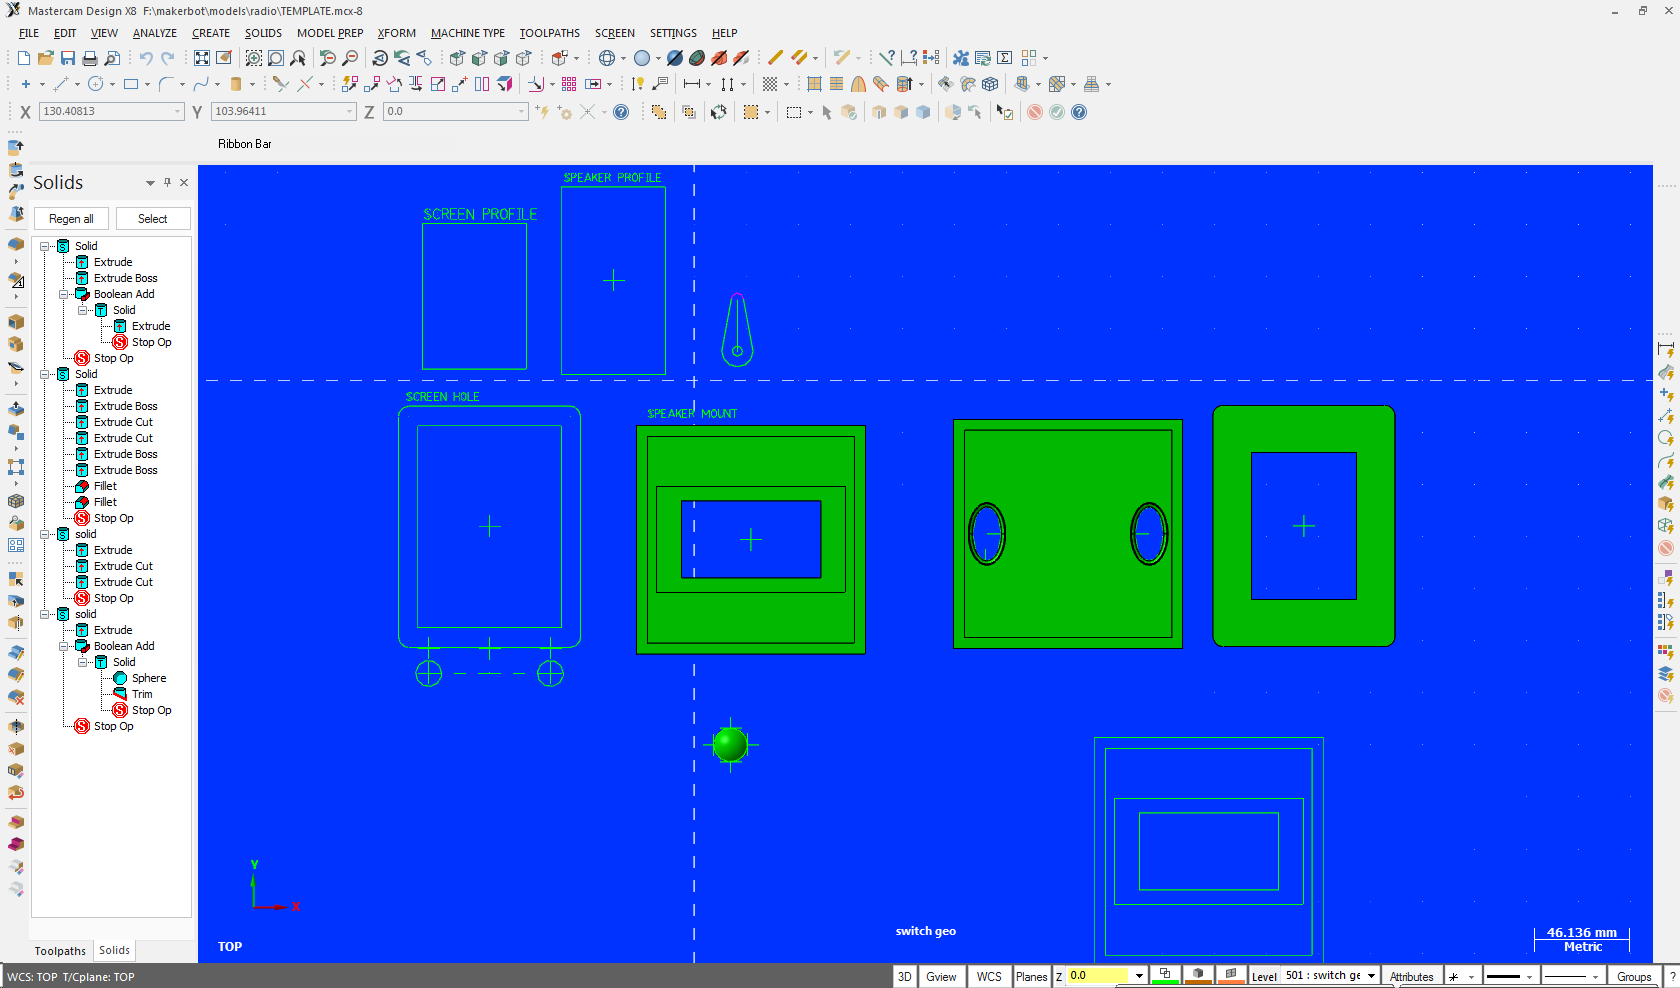Image resolution: width=1680 pixels, height=988 pixels.
Task: Click the Gview button in status bar
Action: 941,976
